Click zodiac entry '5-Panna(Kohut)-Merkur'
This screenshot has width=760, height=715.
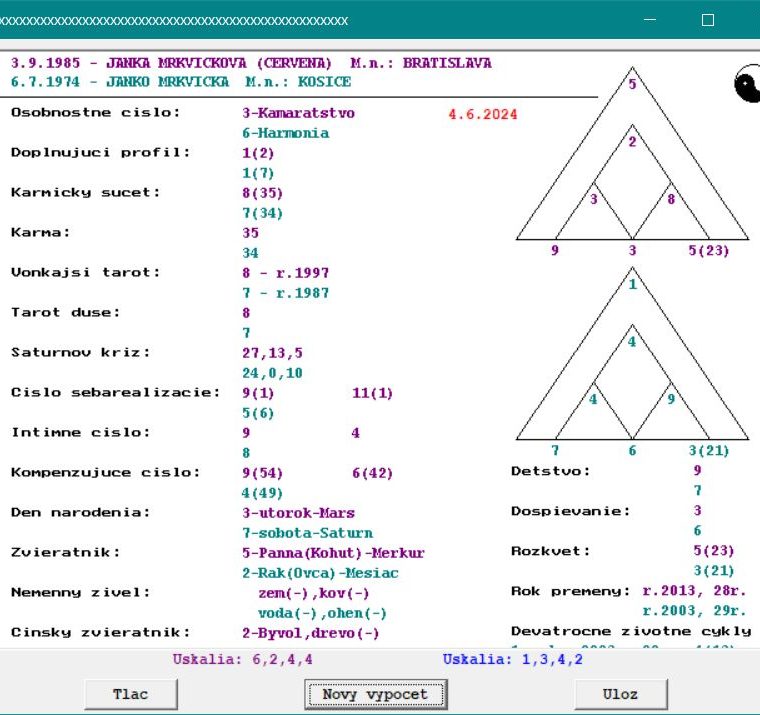[x=333, y=553]
